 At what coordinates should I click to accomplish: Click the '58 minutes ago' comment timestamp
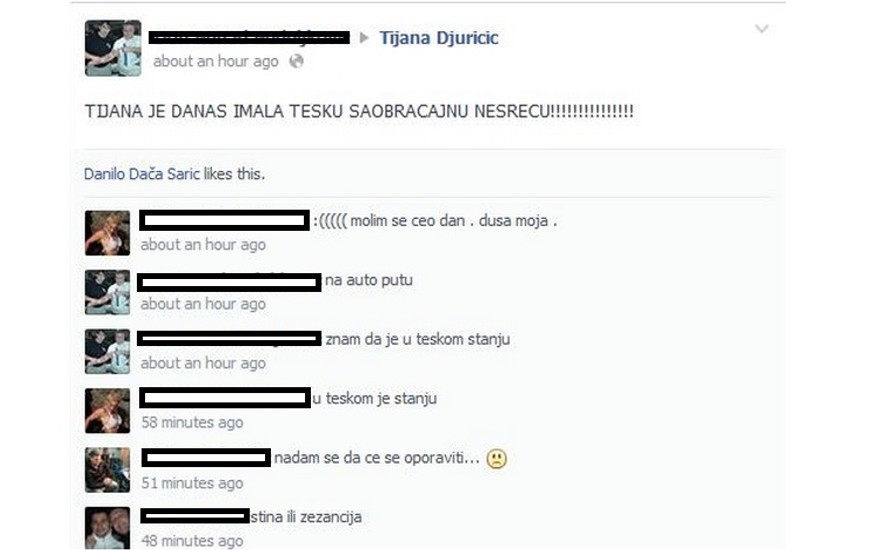click(x=192, y=423)
